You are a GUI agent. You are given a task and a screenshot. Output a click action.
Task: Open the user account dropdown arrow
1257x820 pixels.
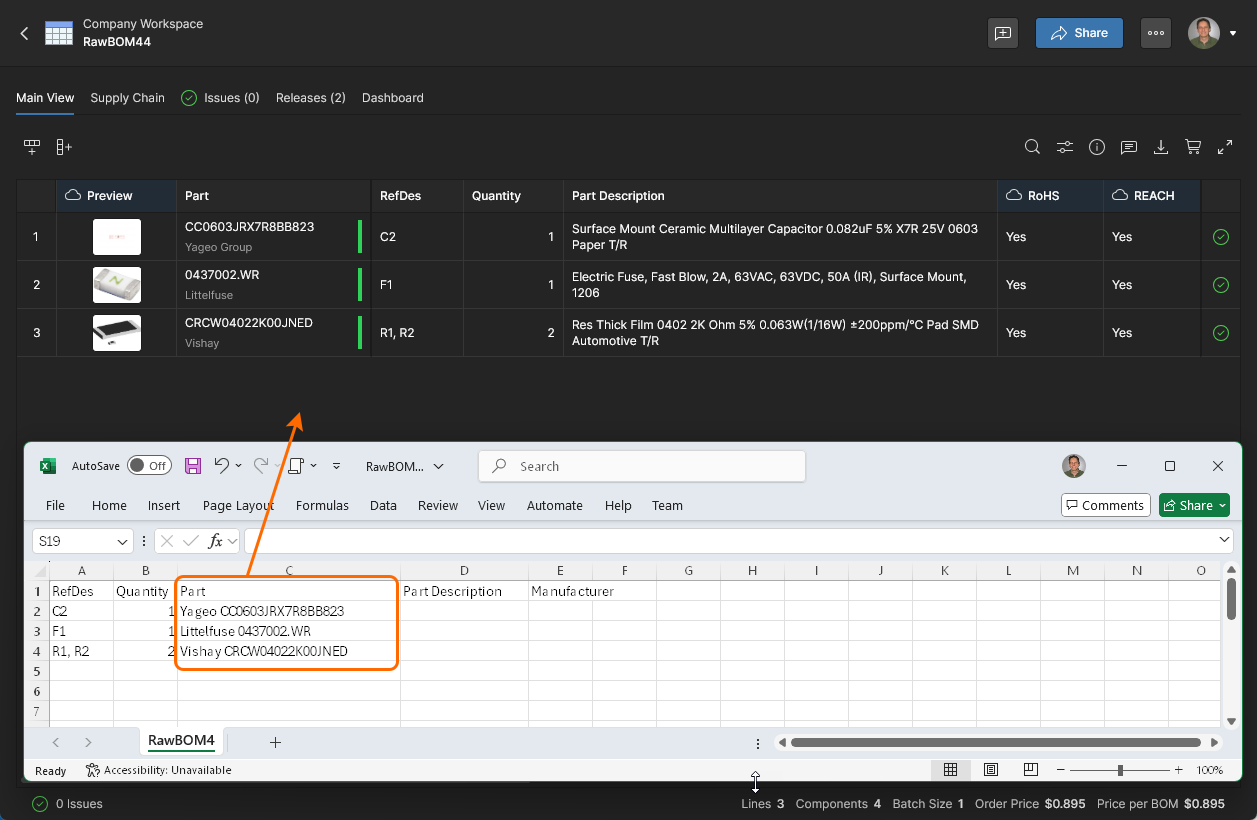(x=1233, y=33)
